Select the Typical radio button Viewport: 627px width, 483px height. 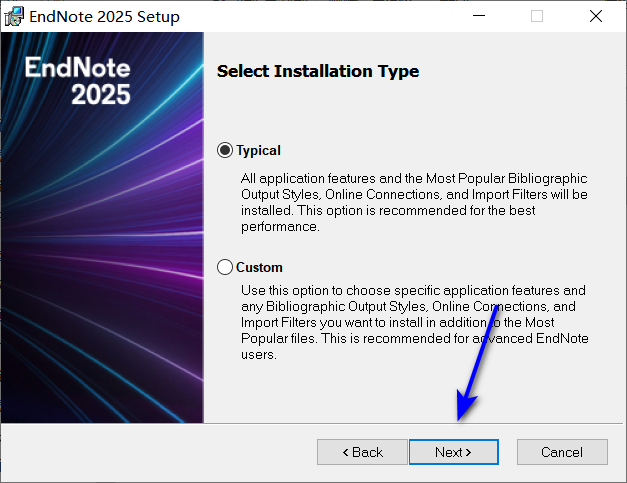pyautogui.click(x=225, y=150)
